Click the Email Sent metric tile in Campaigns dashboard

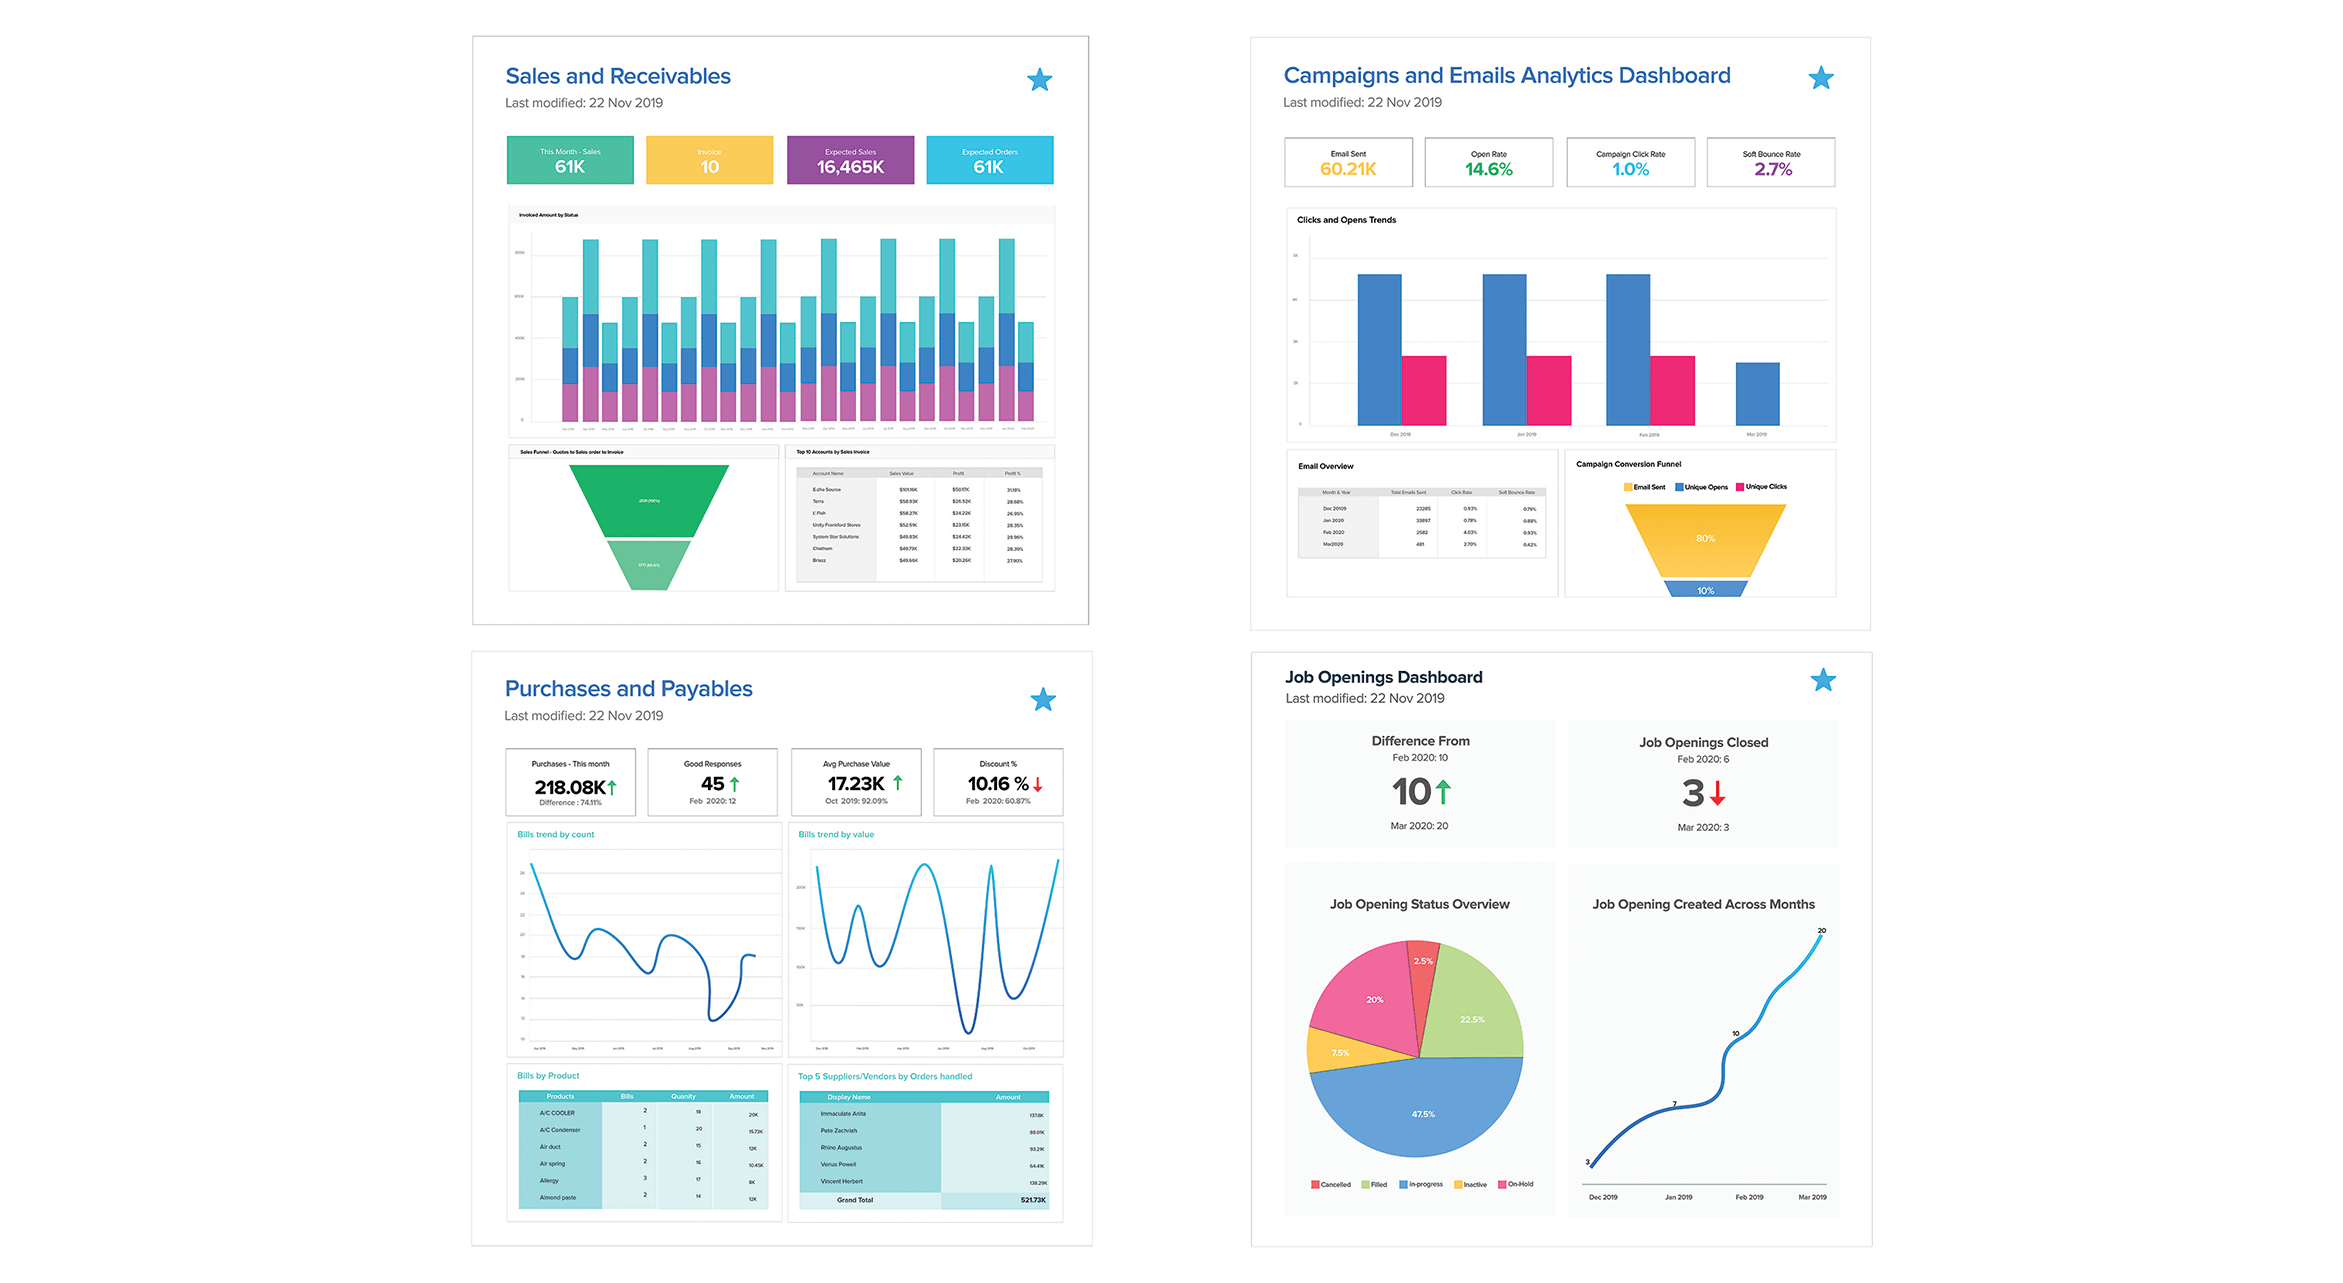tap(1351, 163)
